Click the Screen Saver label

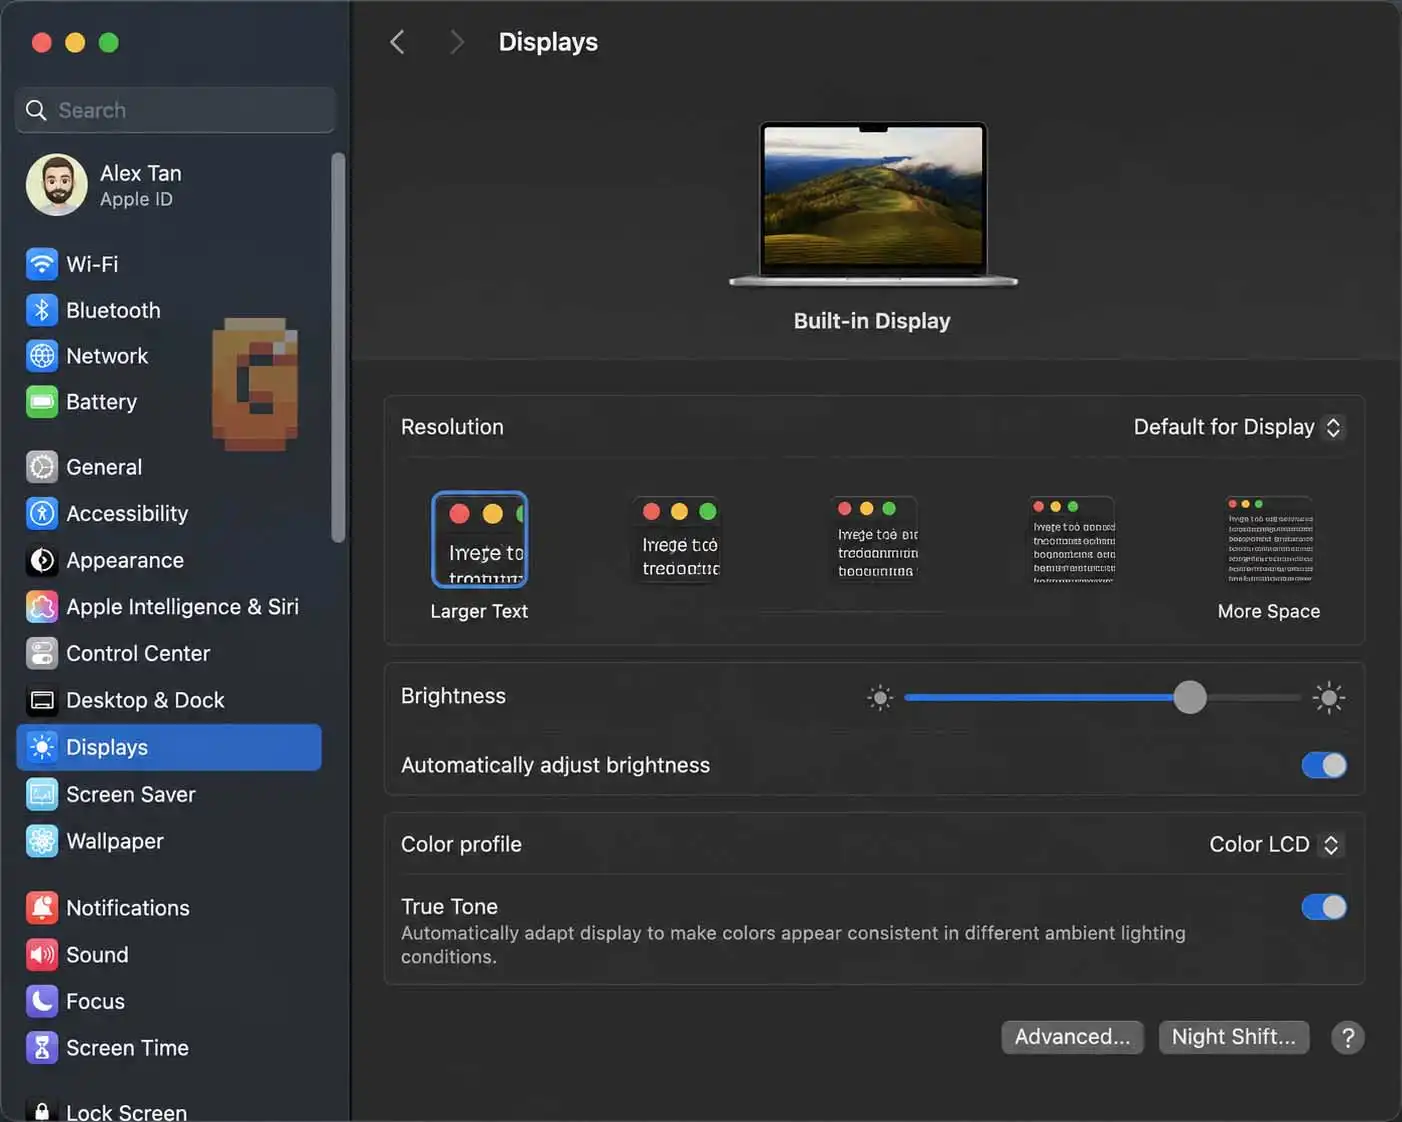pos(131,795)
